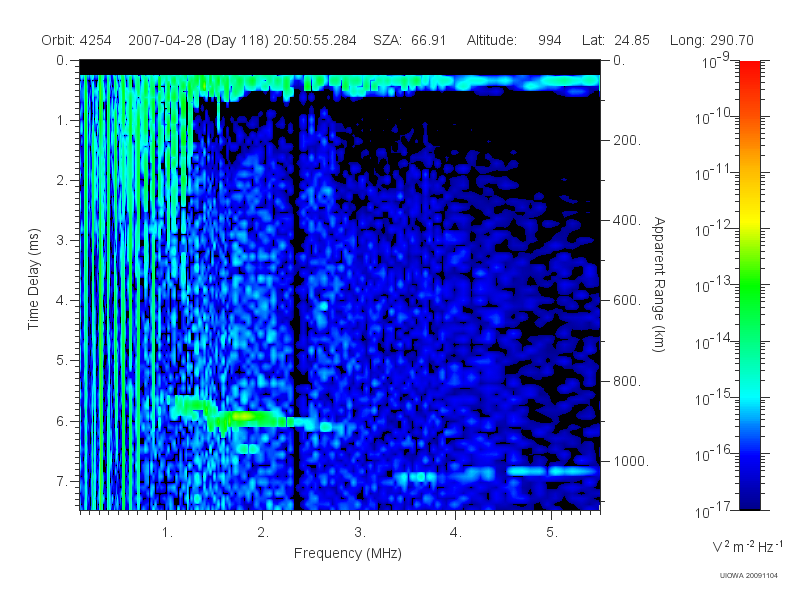Click the 'UIOWA 20091104' credit text
This screenshot has width=800, height=600.
click(x=748, y=576)
